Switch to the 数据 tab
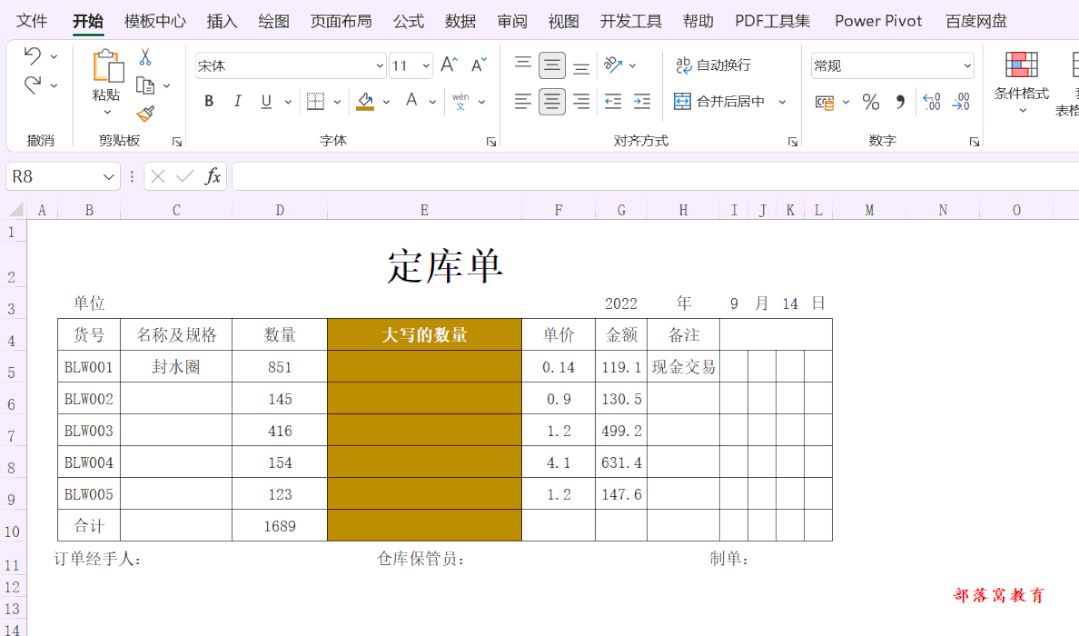Image resolution: width=1079 pixels, height=636 pixels. 460,21
